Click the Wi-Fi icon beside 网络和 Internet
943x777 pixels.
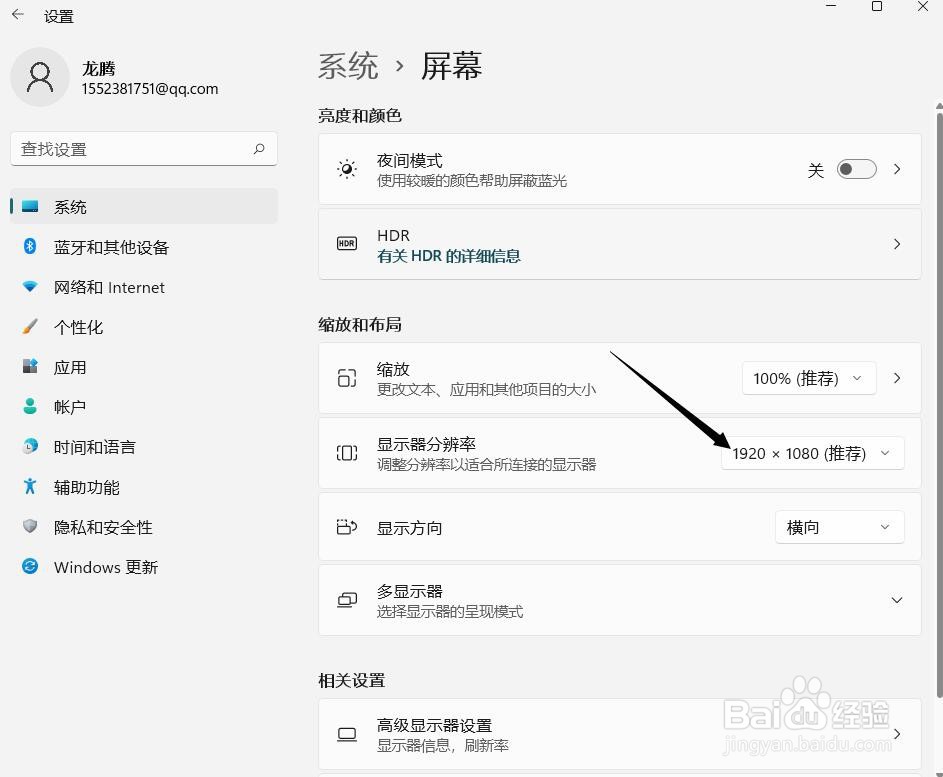point(29,287)
